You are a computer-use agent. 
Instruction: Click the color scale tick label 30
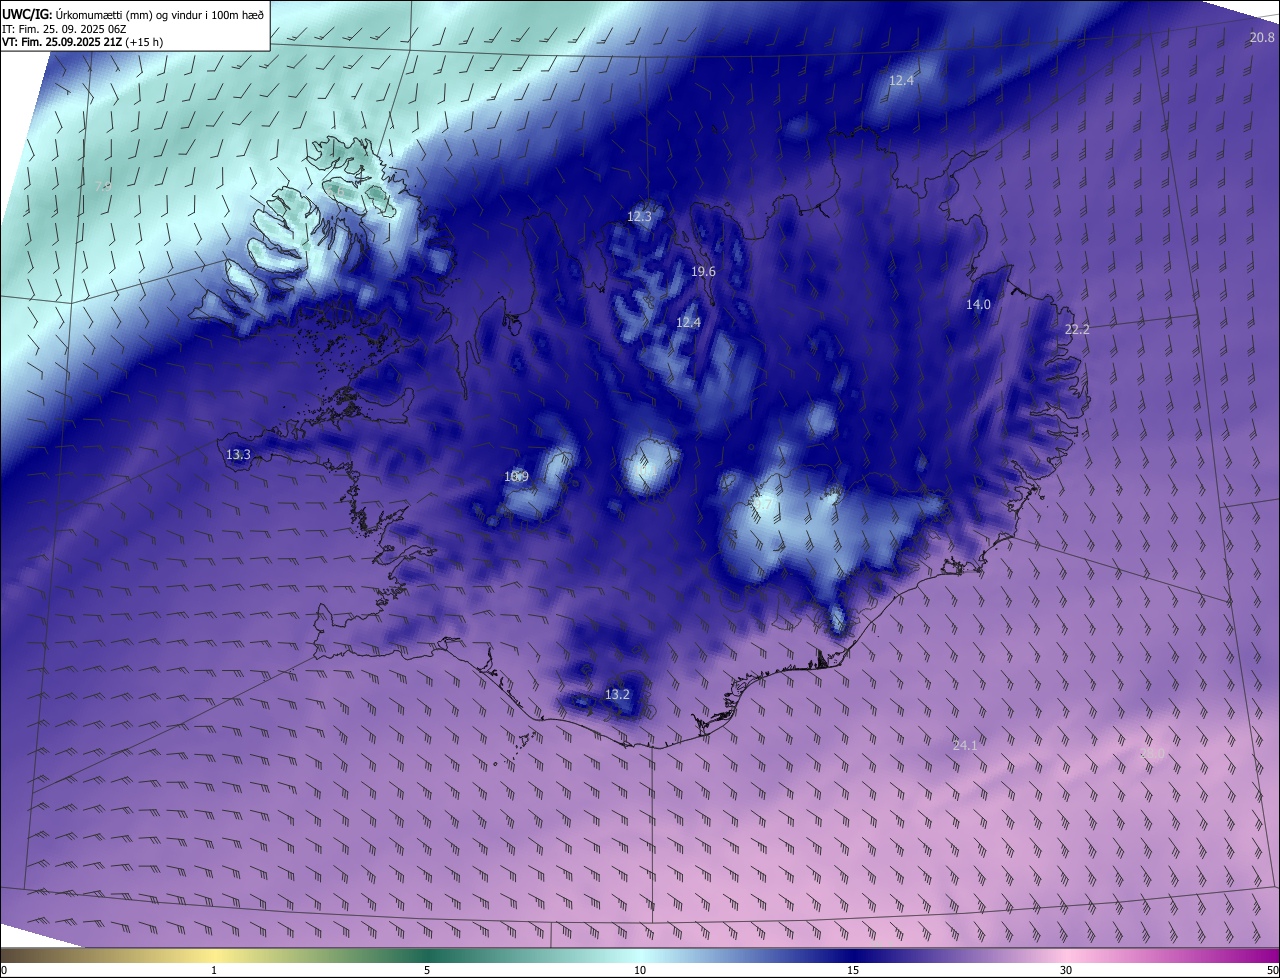click(1066, 970)
